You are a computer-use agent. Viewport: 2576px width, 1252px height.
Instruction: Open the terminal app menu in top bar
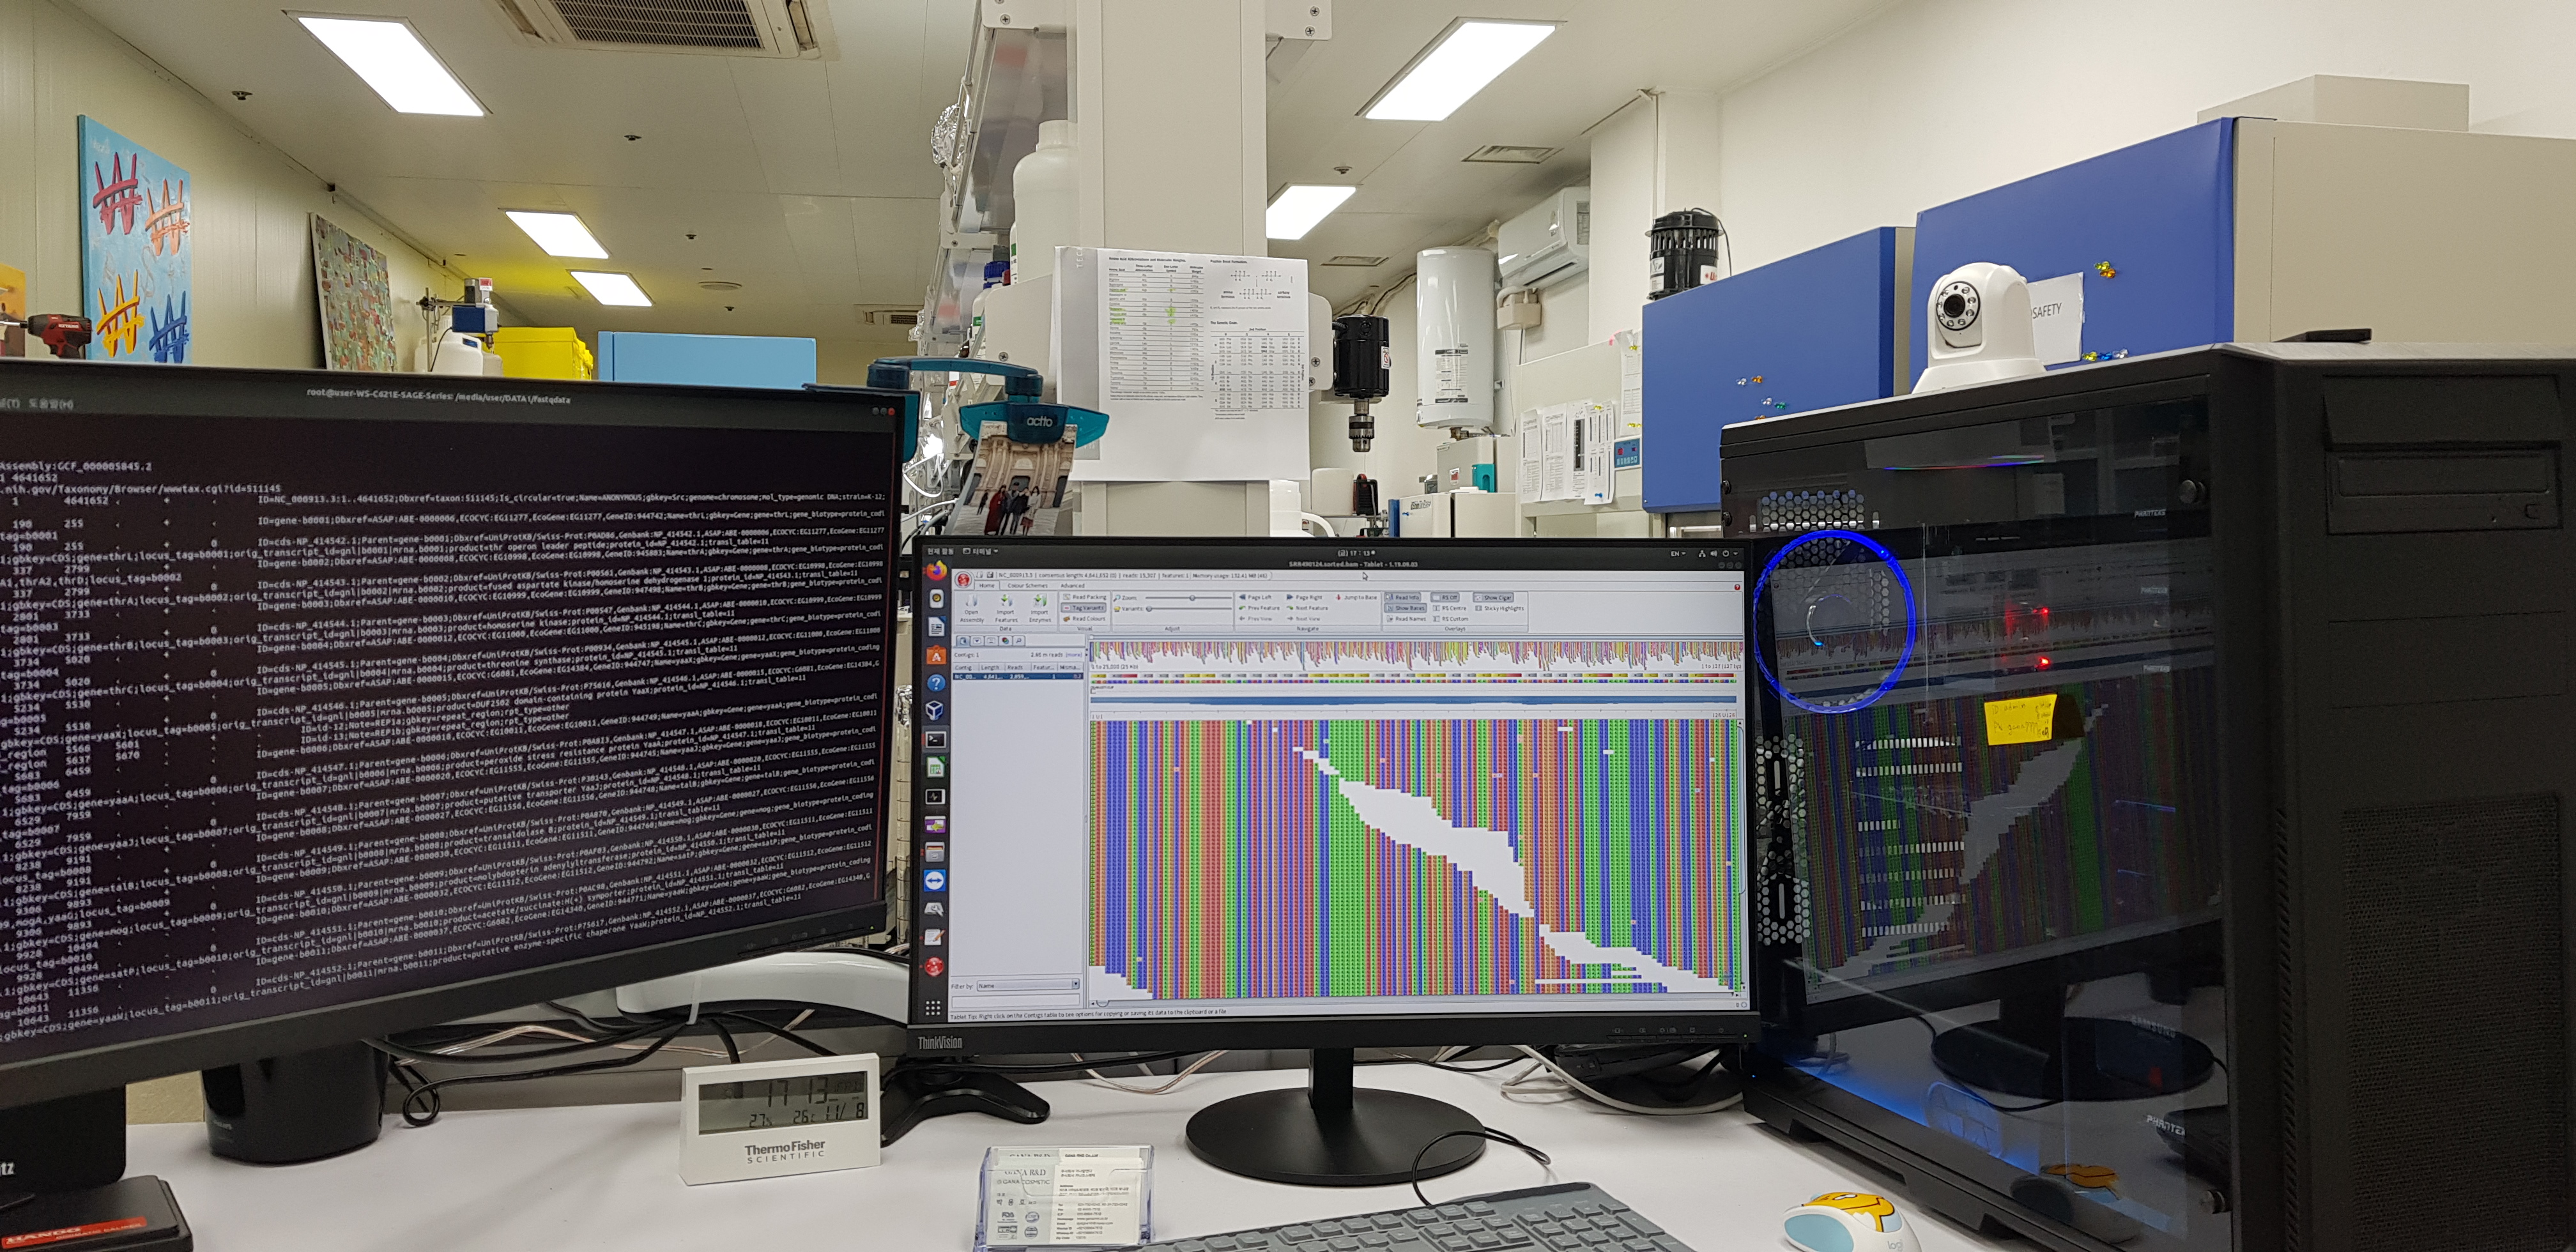coord(980,552)
